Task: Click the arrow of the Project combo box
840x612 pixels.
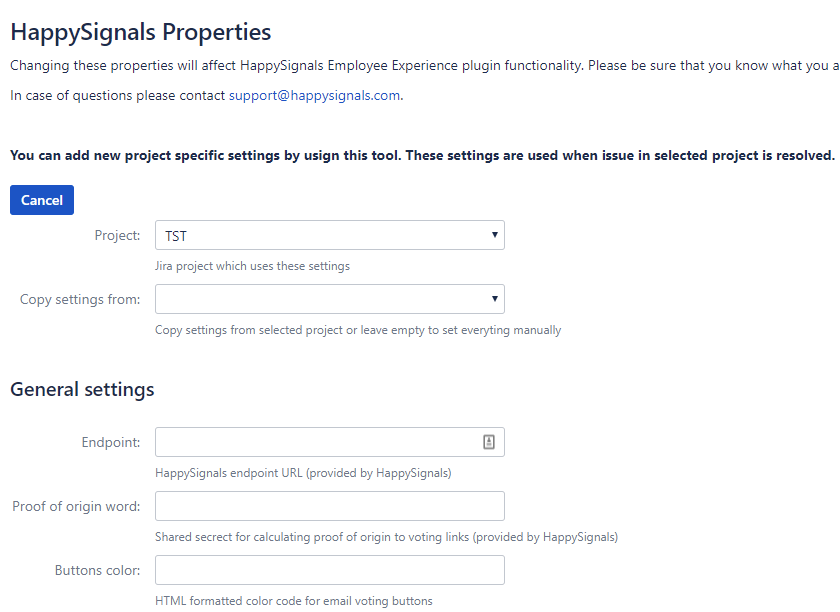Action: click(494, 235)
